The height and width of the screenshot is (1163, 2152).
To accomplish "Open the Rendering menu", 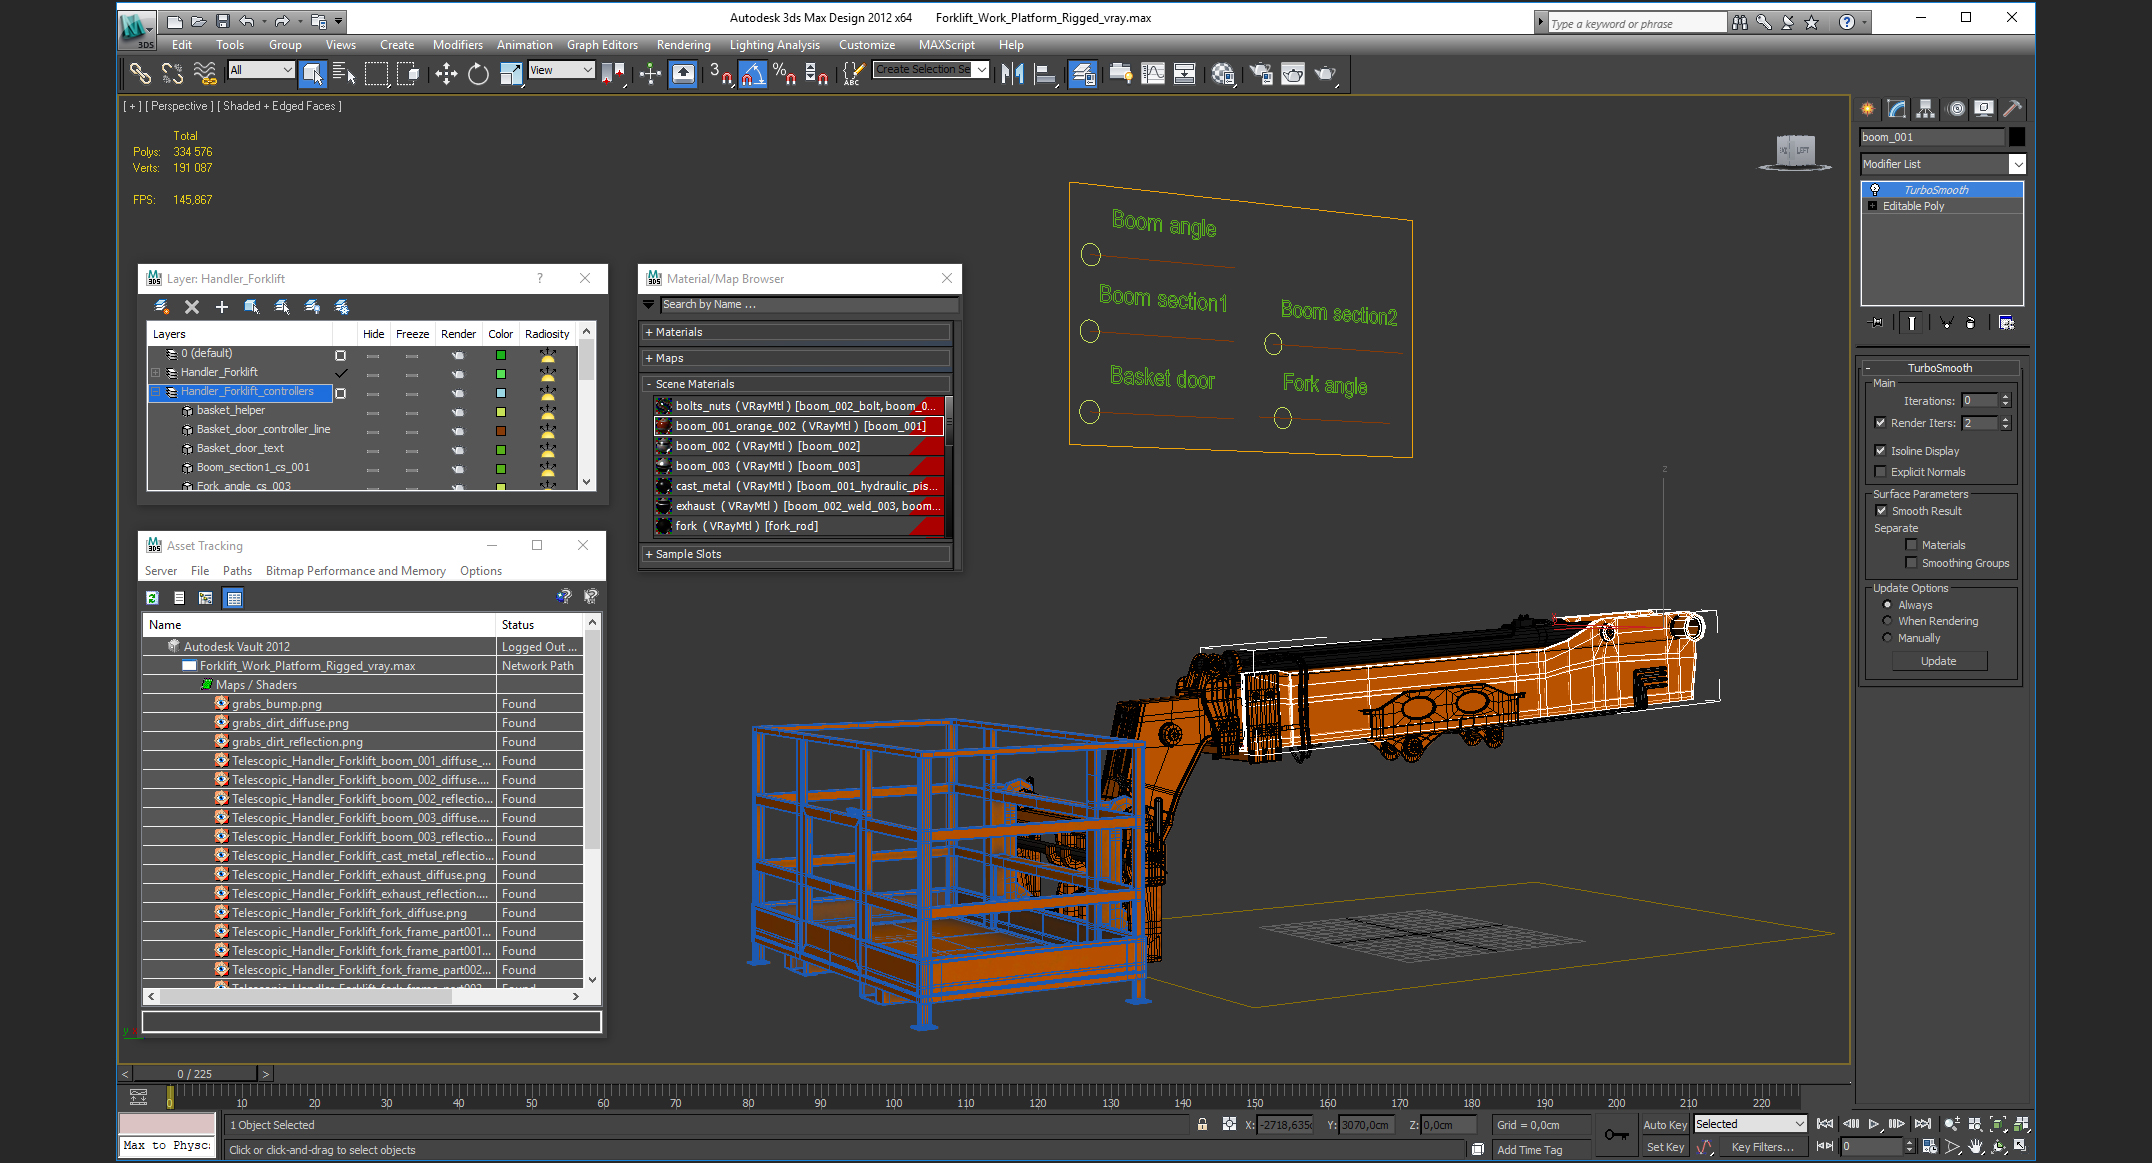I will 683,45.
